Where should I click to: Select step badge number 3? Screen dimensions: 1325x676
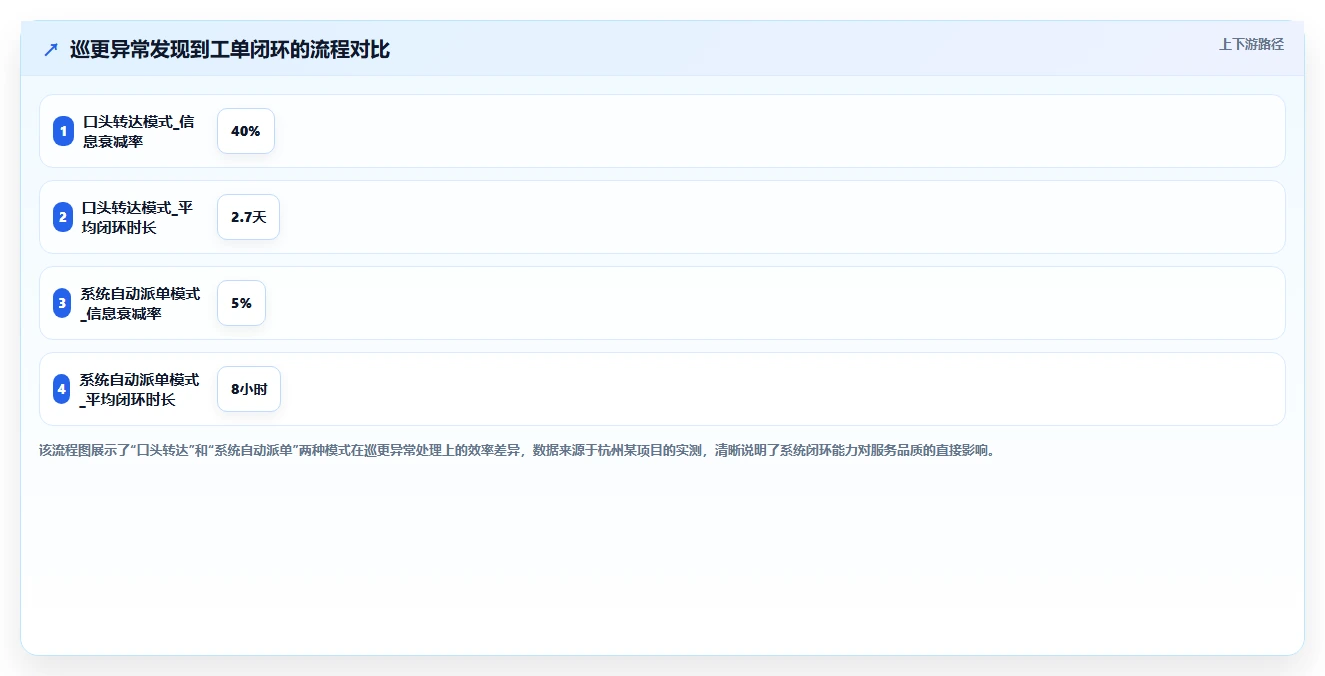click(62, 303)
